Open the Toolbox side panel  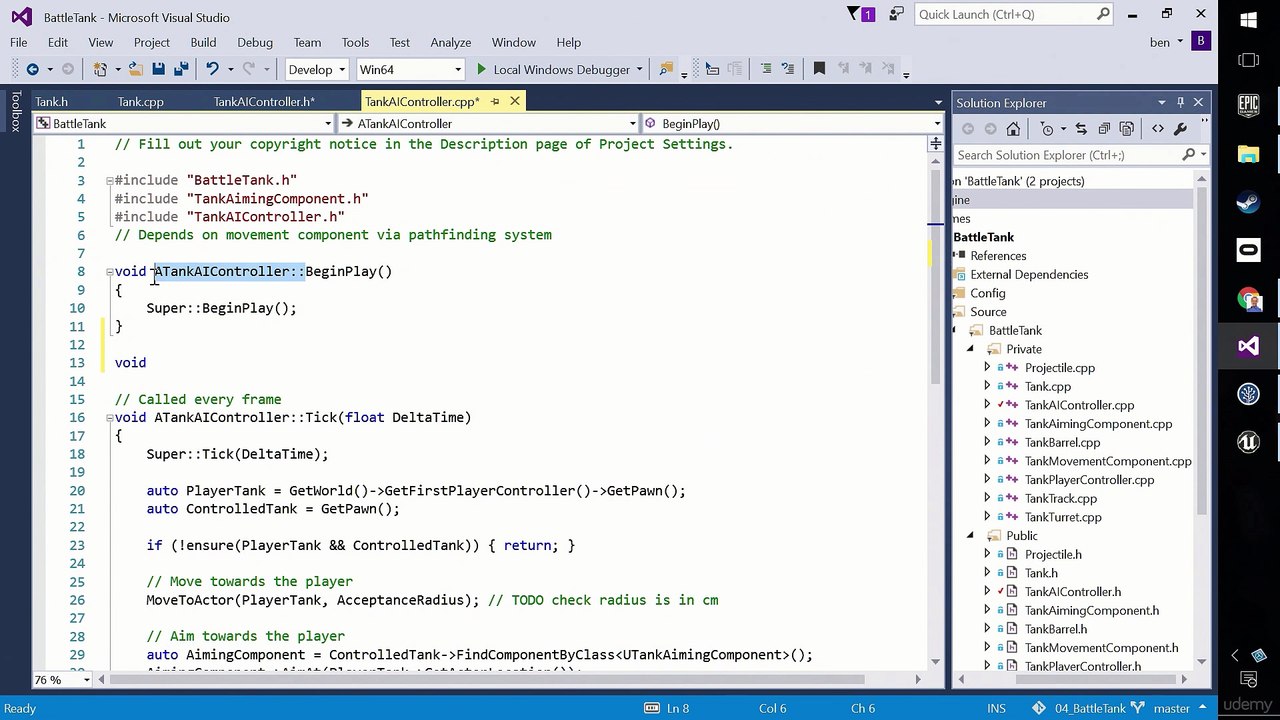pyautogui.click(x=16, y=111)
